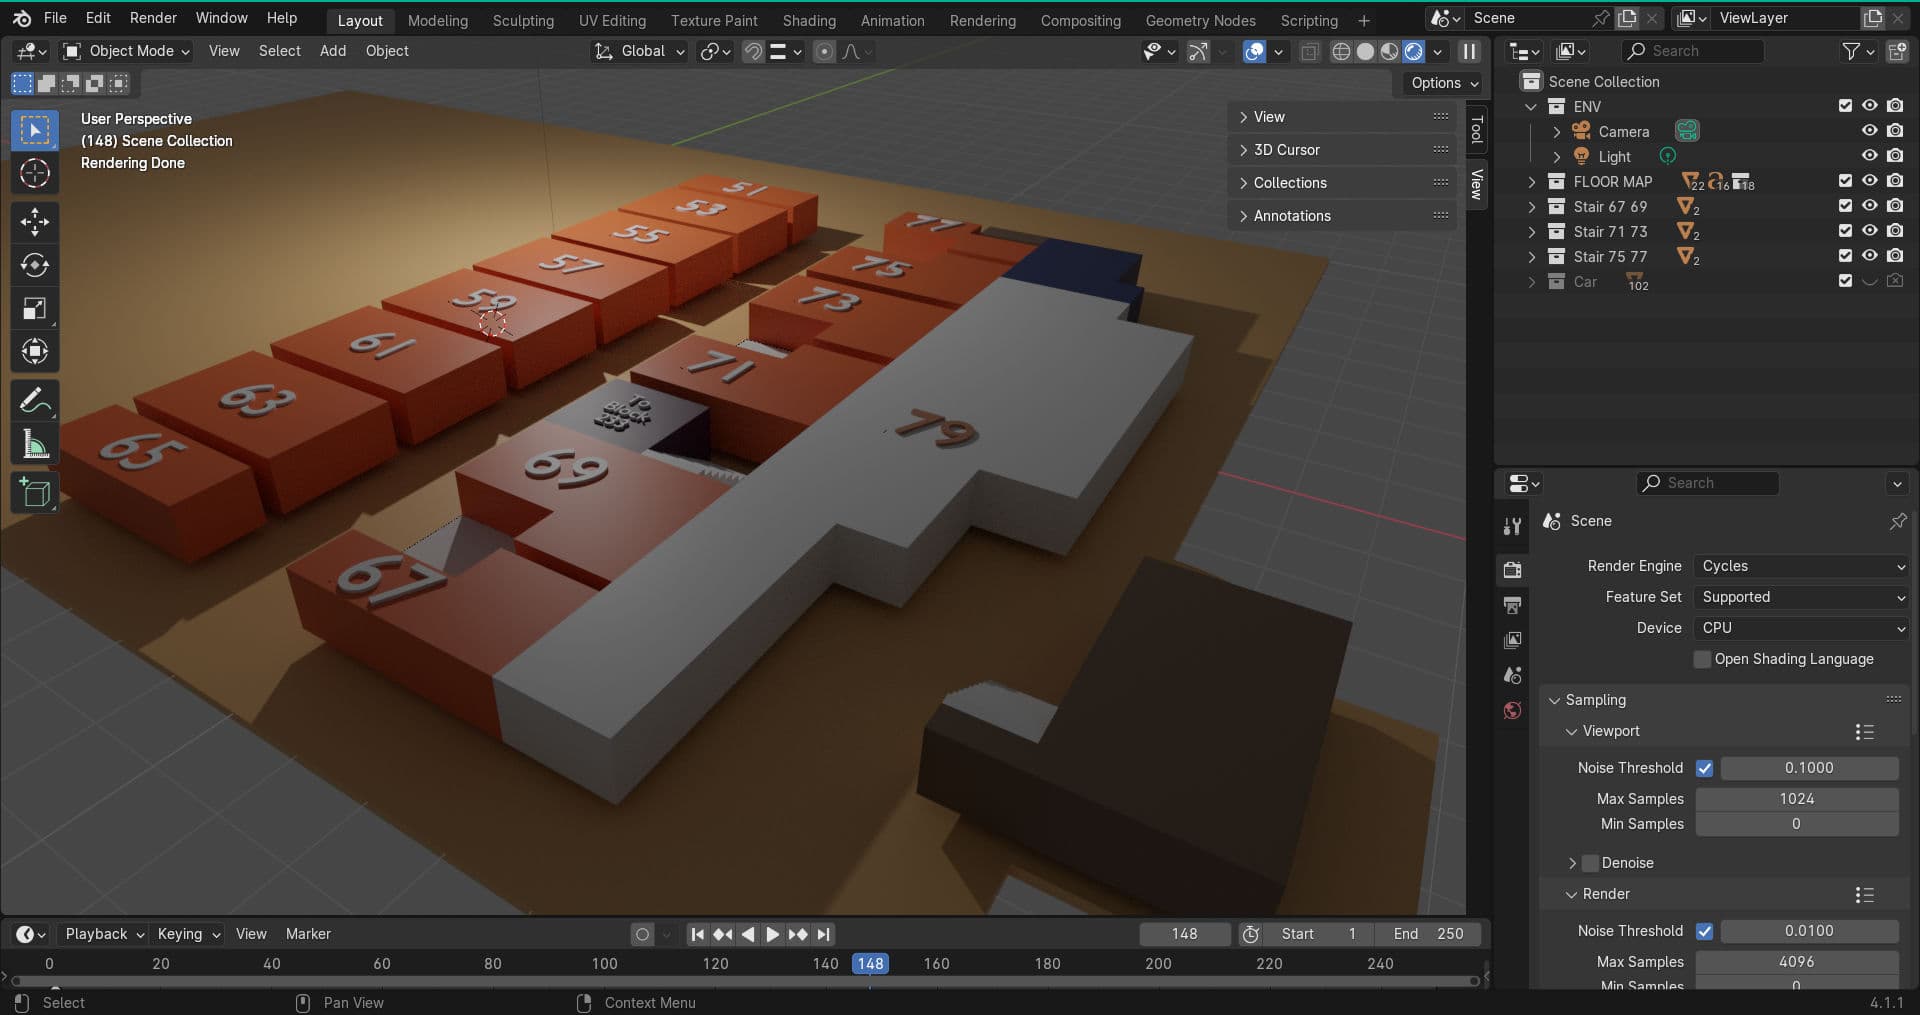Open the Global orientation dropdown
Screen dimensions: 1920x1015
pos(639,51)
